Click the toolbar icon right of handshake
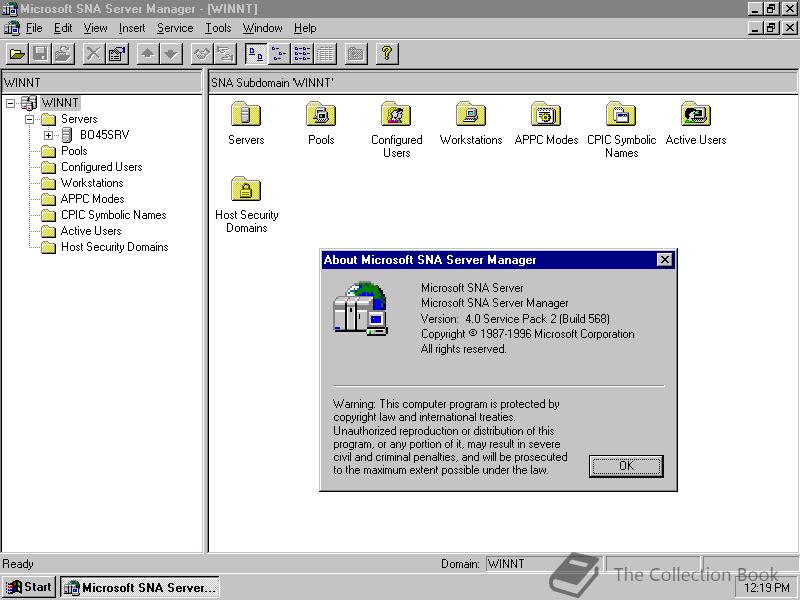The height and width of the screenshot is (600, 800). (x=225, y=54)
